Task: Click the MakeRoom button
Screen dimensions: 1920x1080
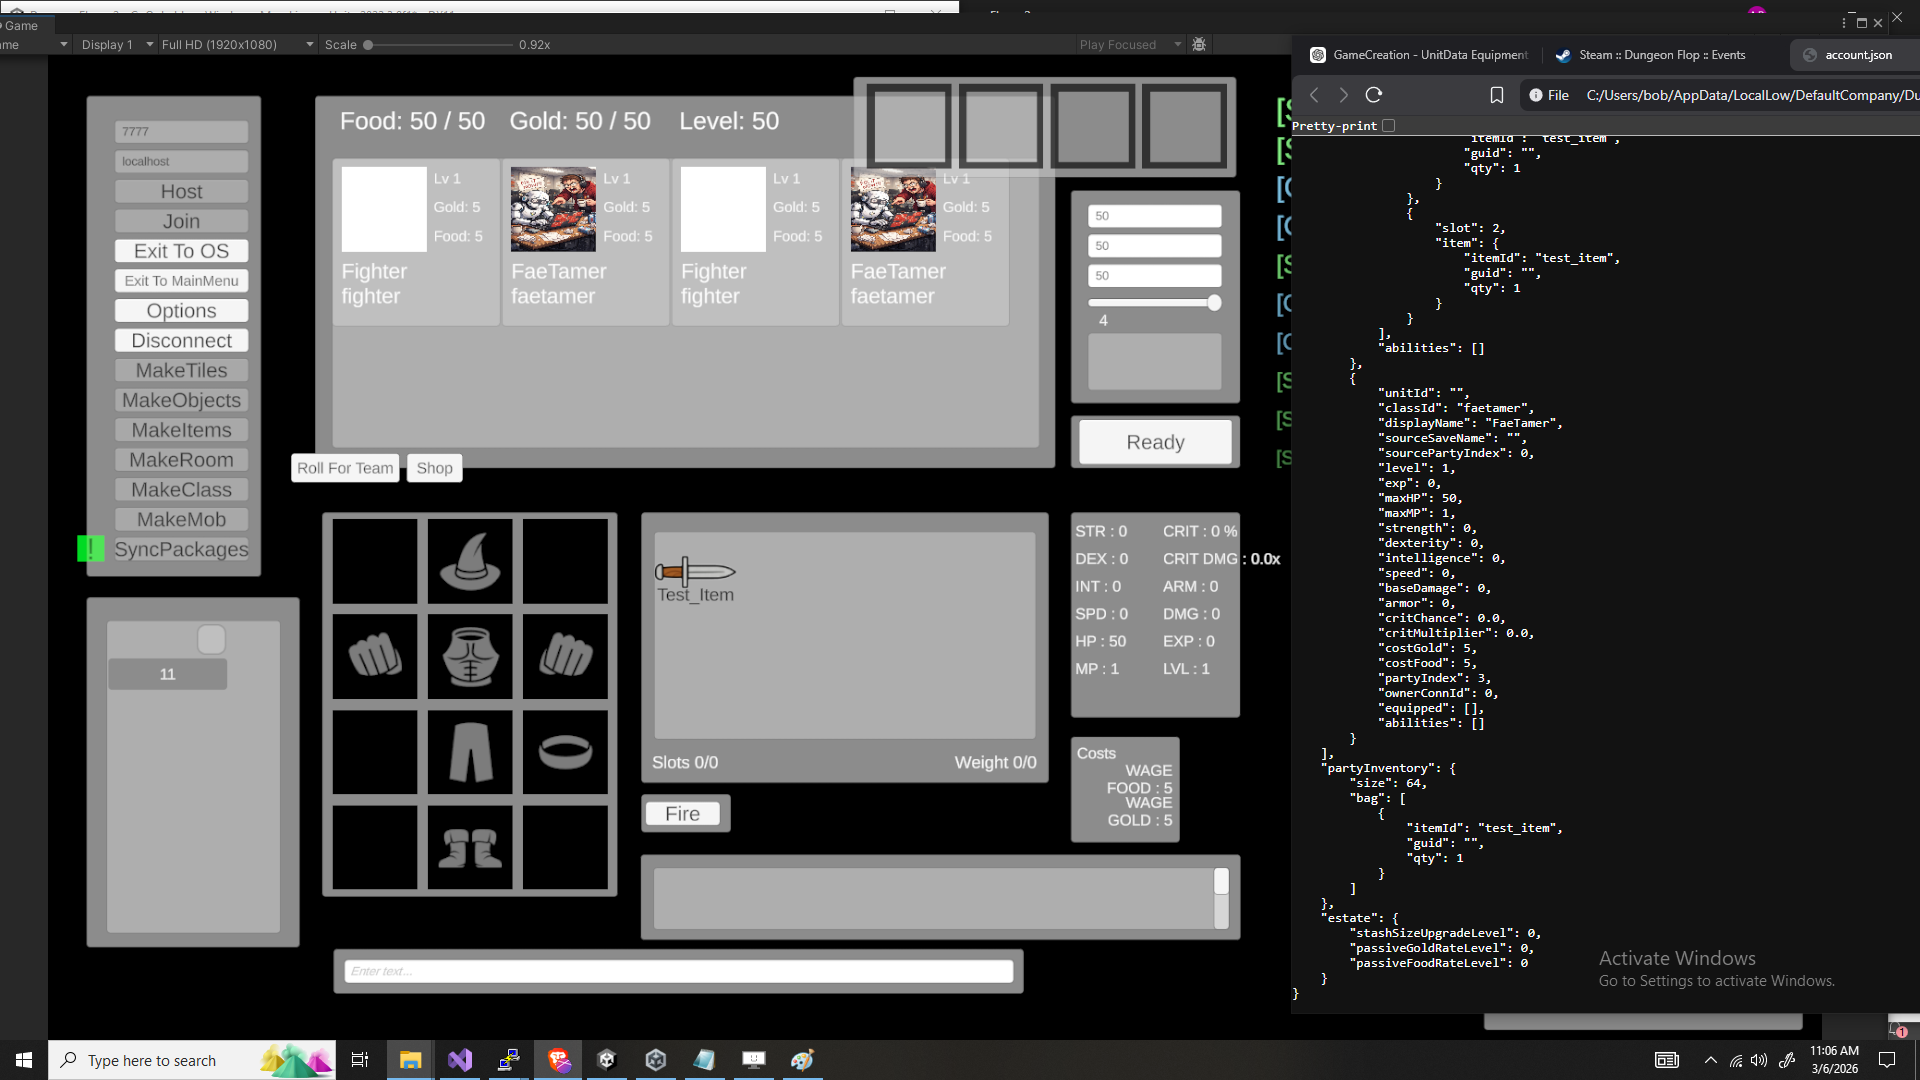Action: tap(181, 460)
